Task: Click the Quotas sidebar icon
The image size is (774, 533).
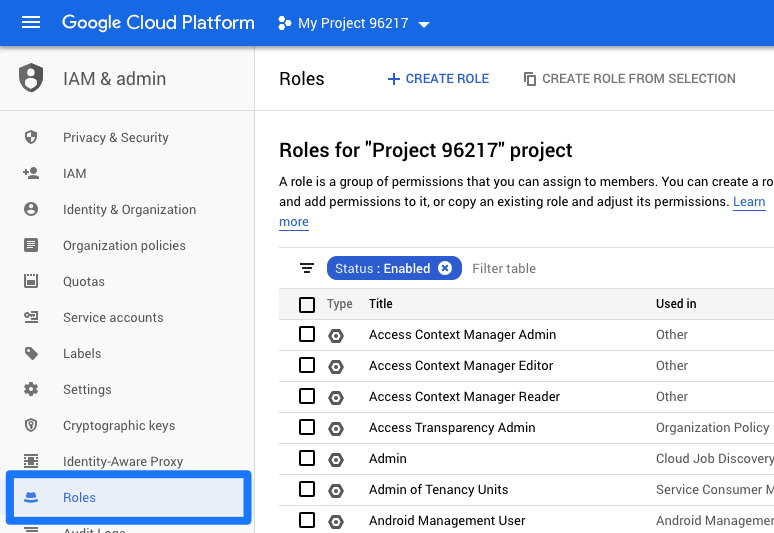Action: [31, 281]
